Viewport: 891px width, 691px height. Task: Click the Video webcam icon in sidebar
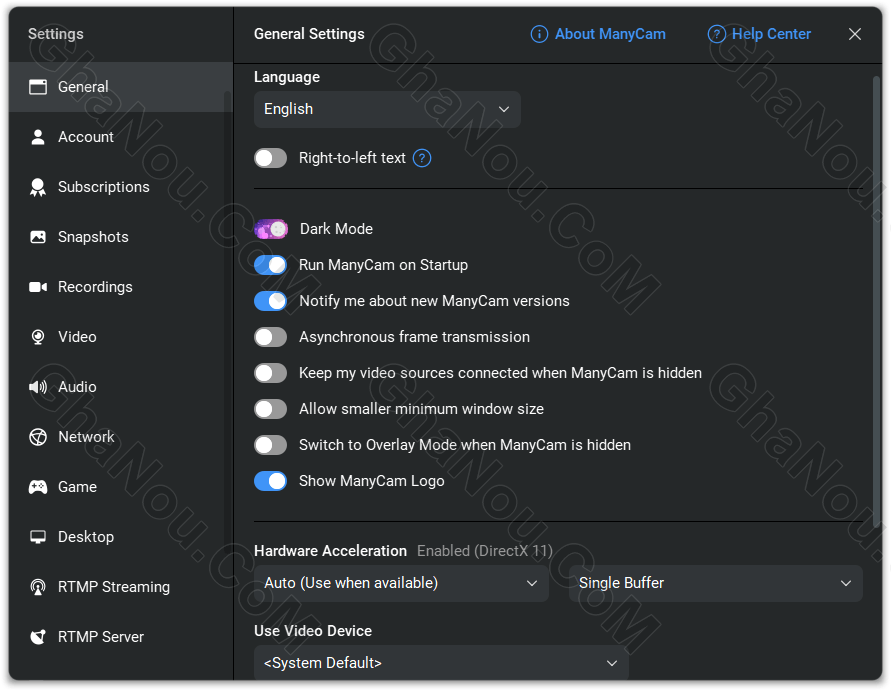coord(38,337)
